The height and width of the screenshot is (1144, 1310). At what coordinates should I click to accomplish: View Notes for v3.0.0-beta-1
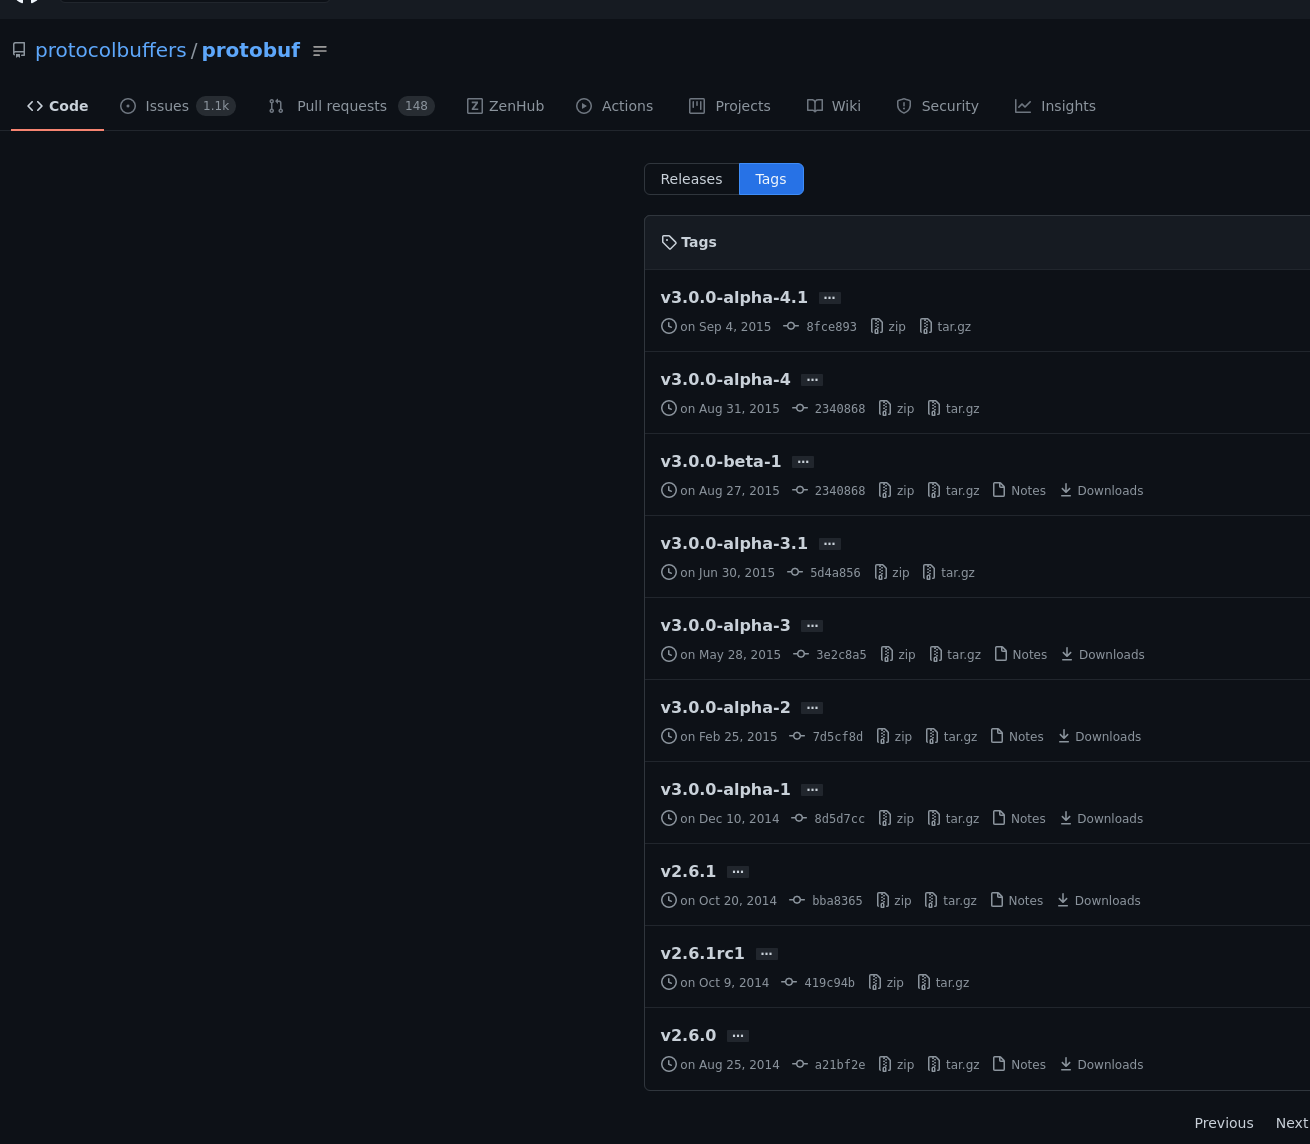click(1019, 491)
